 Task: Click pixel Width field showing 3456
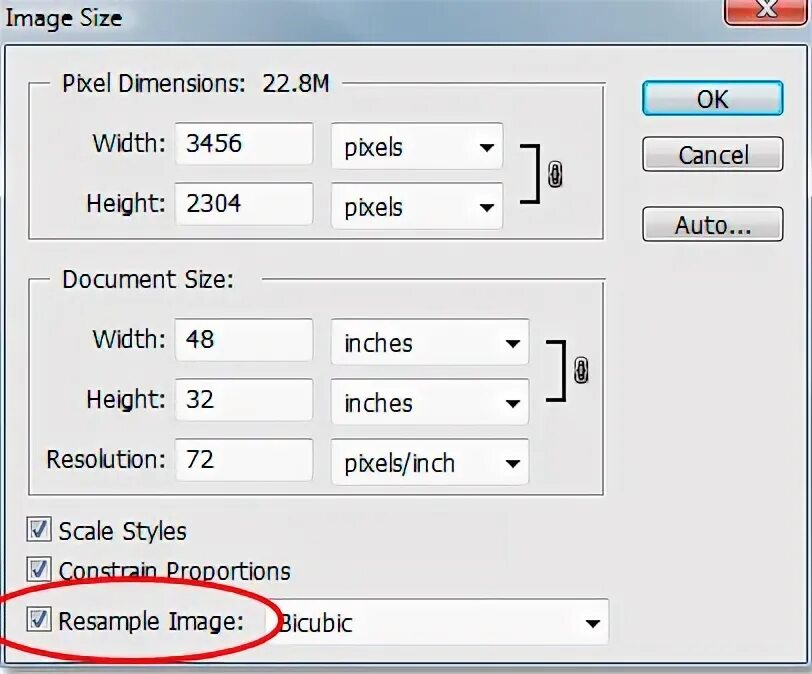tap(244, 144)
